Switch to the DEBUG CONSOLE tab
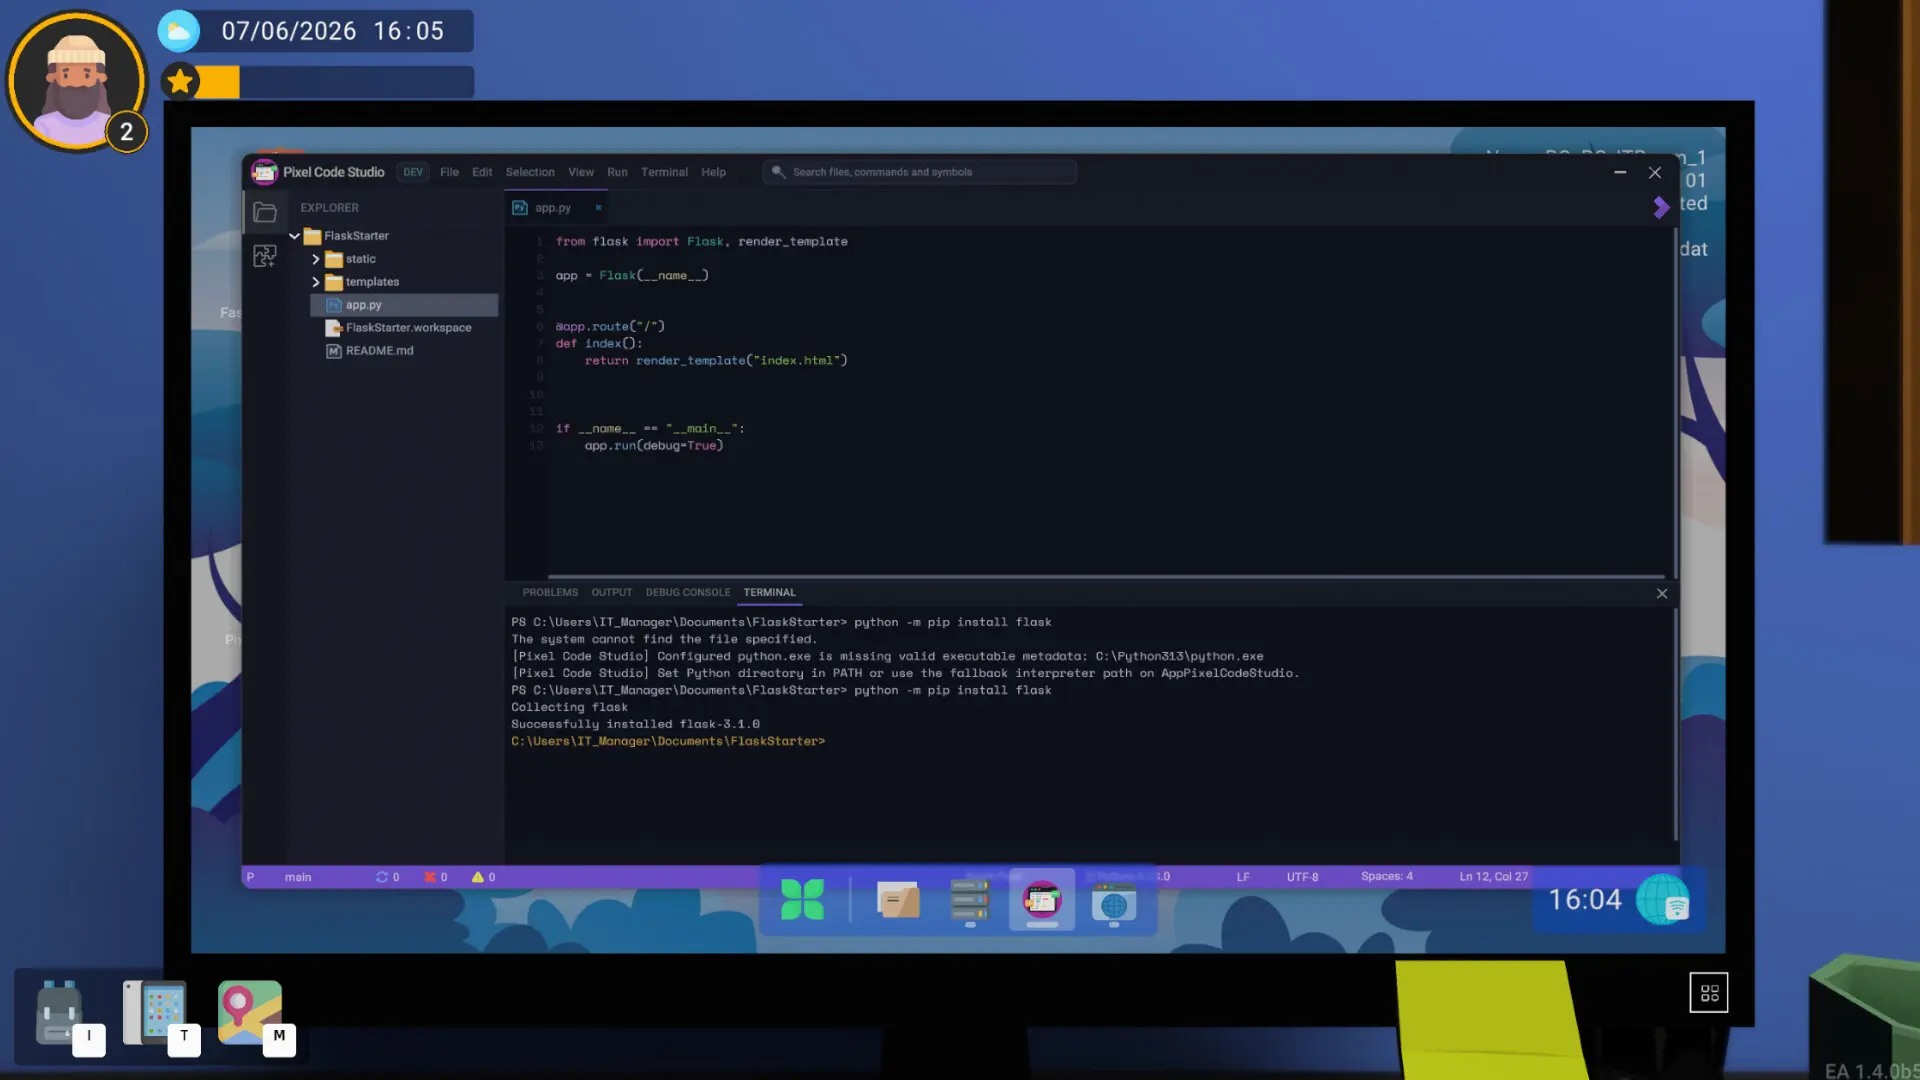The width and height of the screenshot is (1920, 1080). click(x=688, y=593)
